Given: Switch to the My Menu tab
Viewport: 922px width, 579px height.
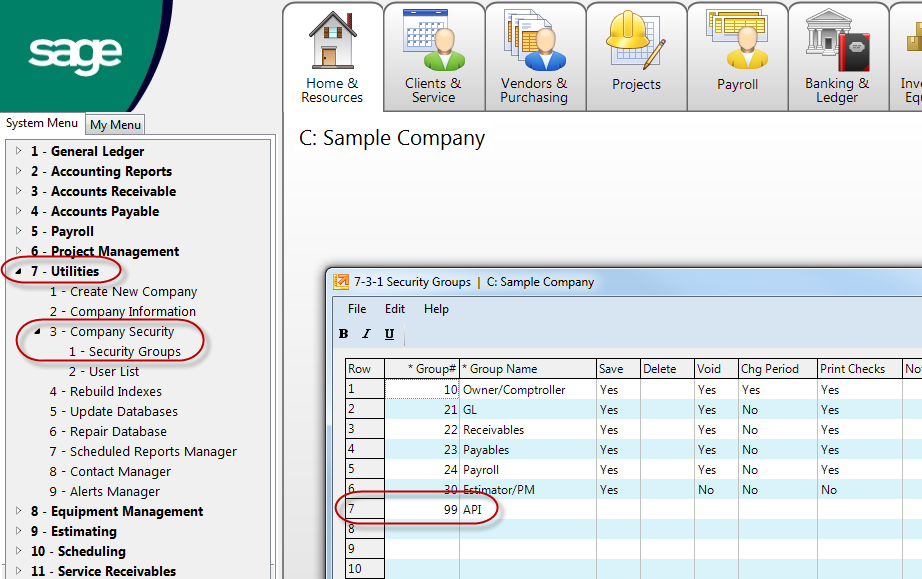Looking at the screenshot, I should 115,125.
